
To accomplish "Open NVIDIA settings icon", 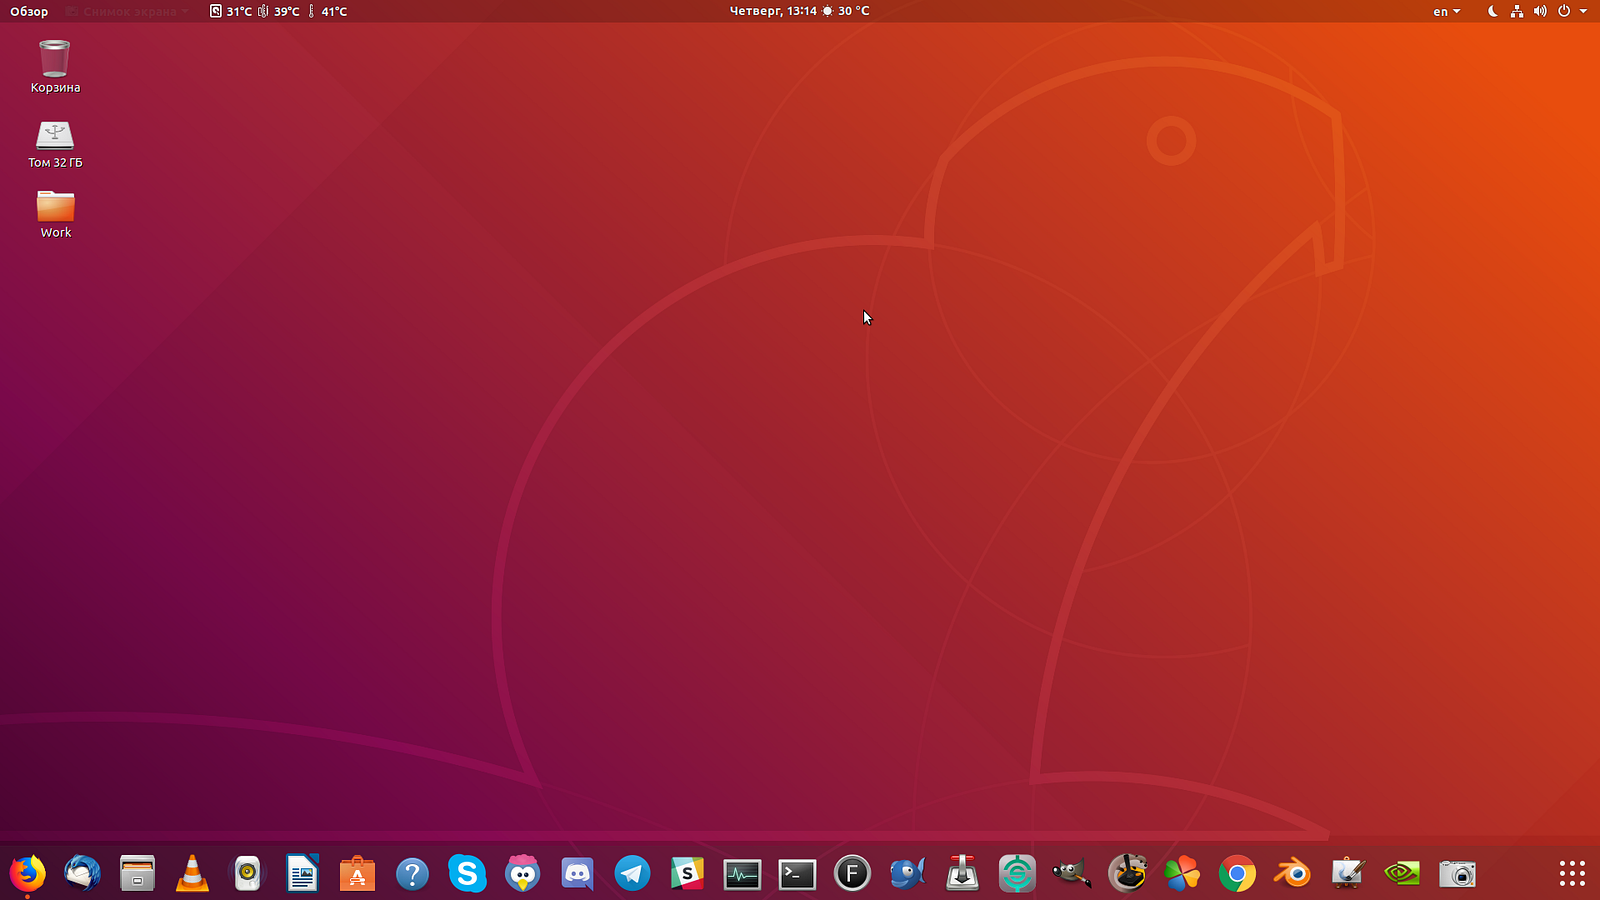I will (x=1402, y=874).
